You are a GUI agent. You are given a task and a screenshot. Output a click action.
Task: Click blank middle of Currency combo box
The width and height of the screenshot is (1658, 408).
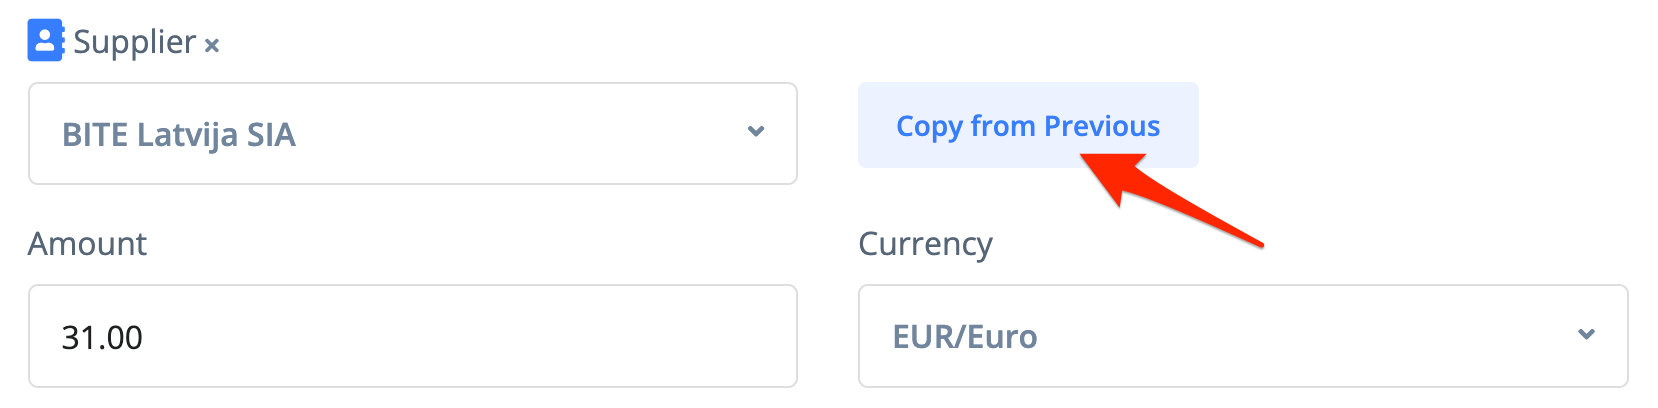[1300, 336]
